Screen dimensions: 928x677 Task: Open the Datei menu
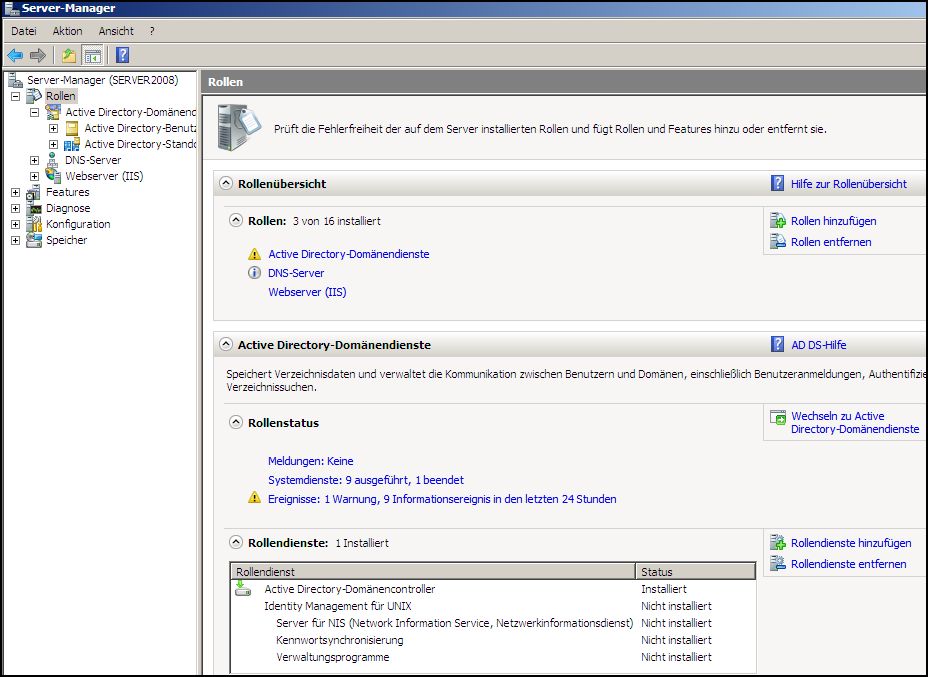click(x=24, y=31)
